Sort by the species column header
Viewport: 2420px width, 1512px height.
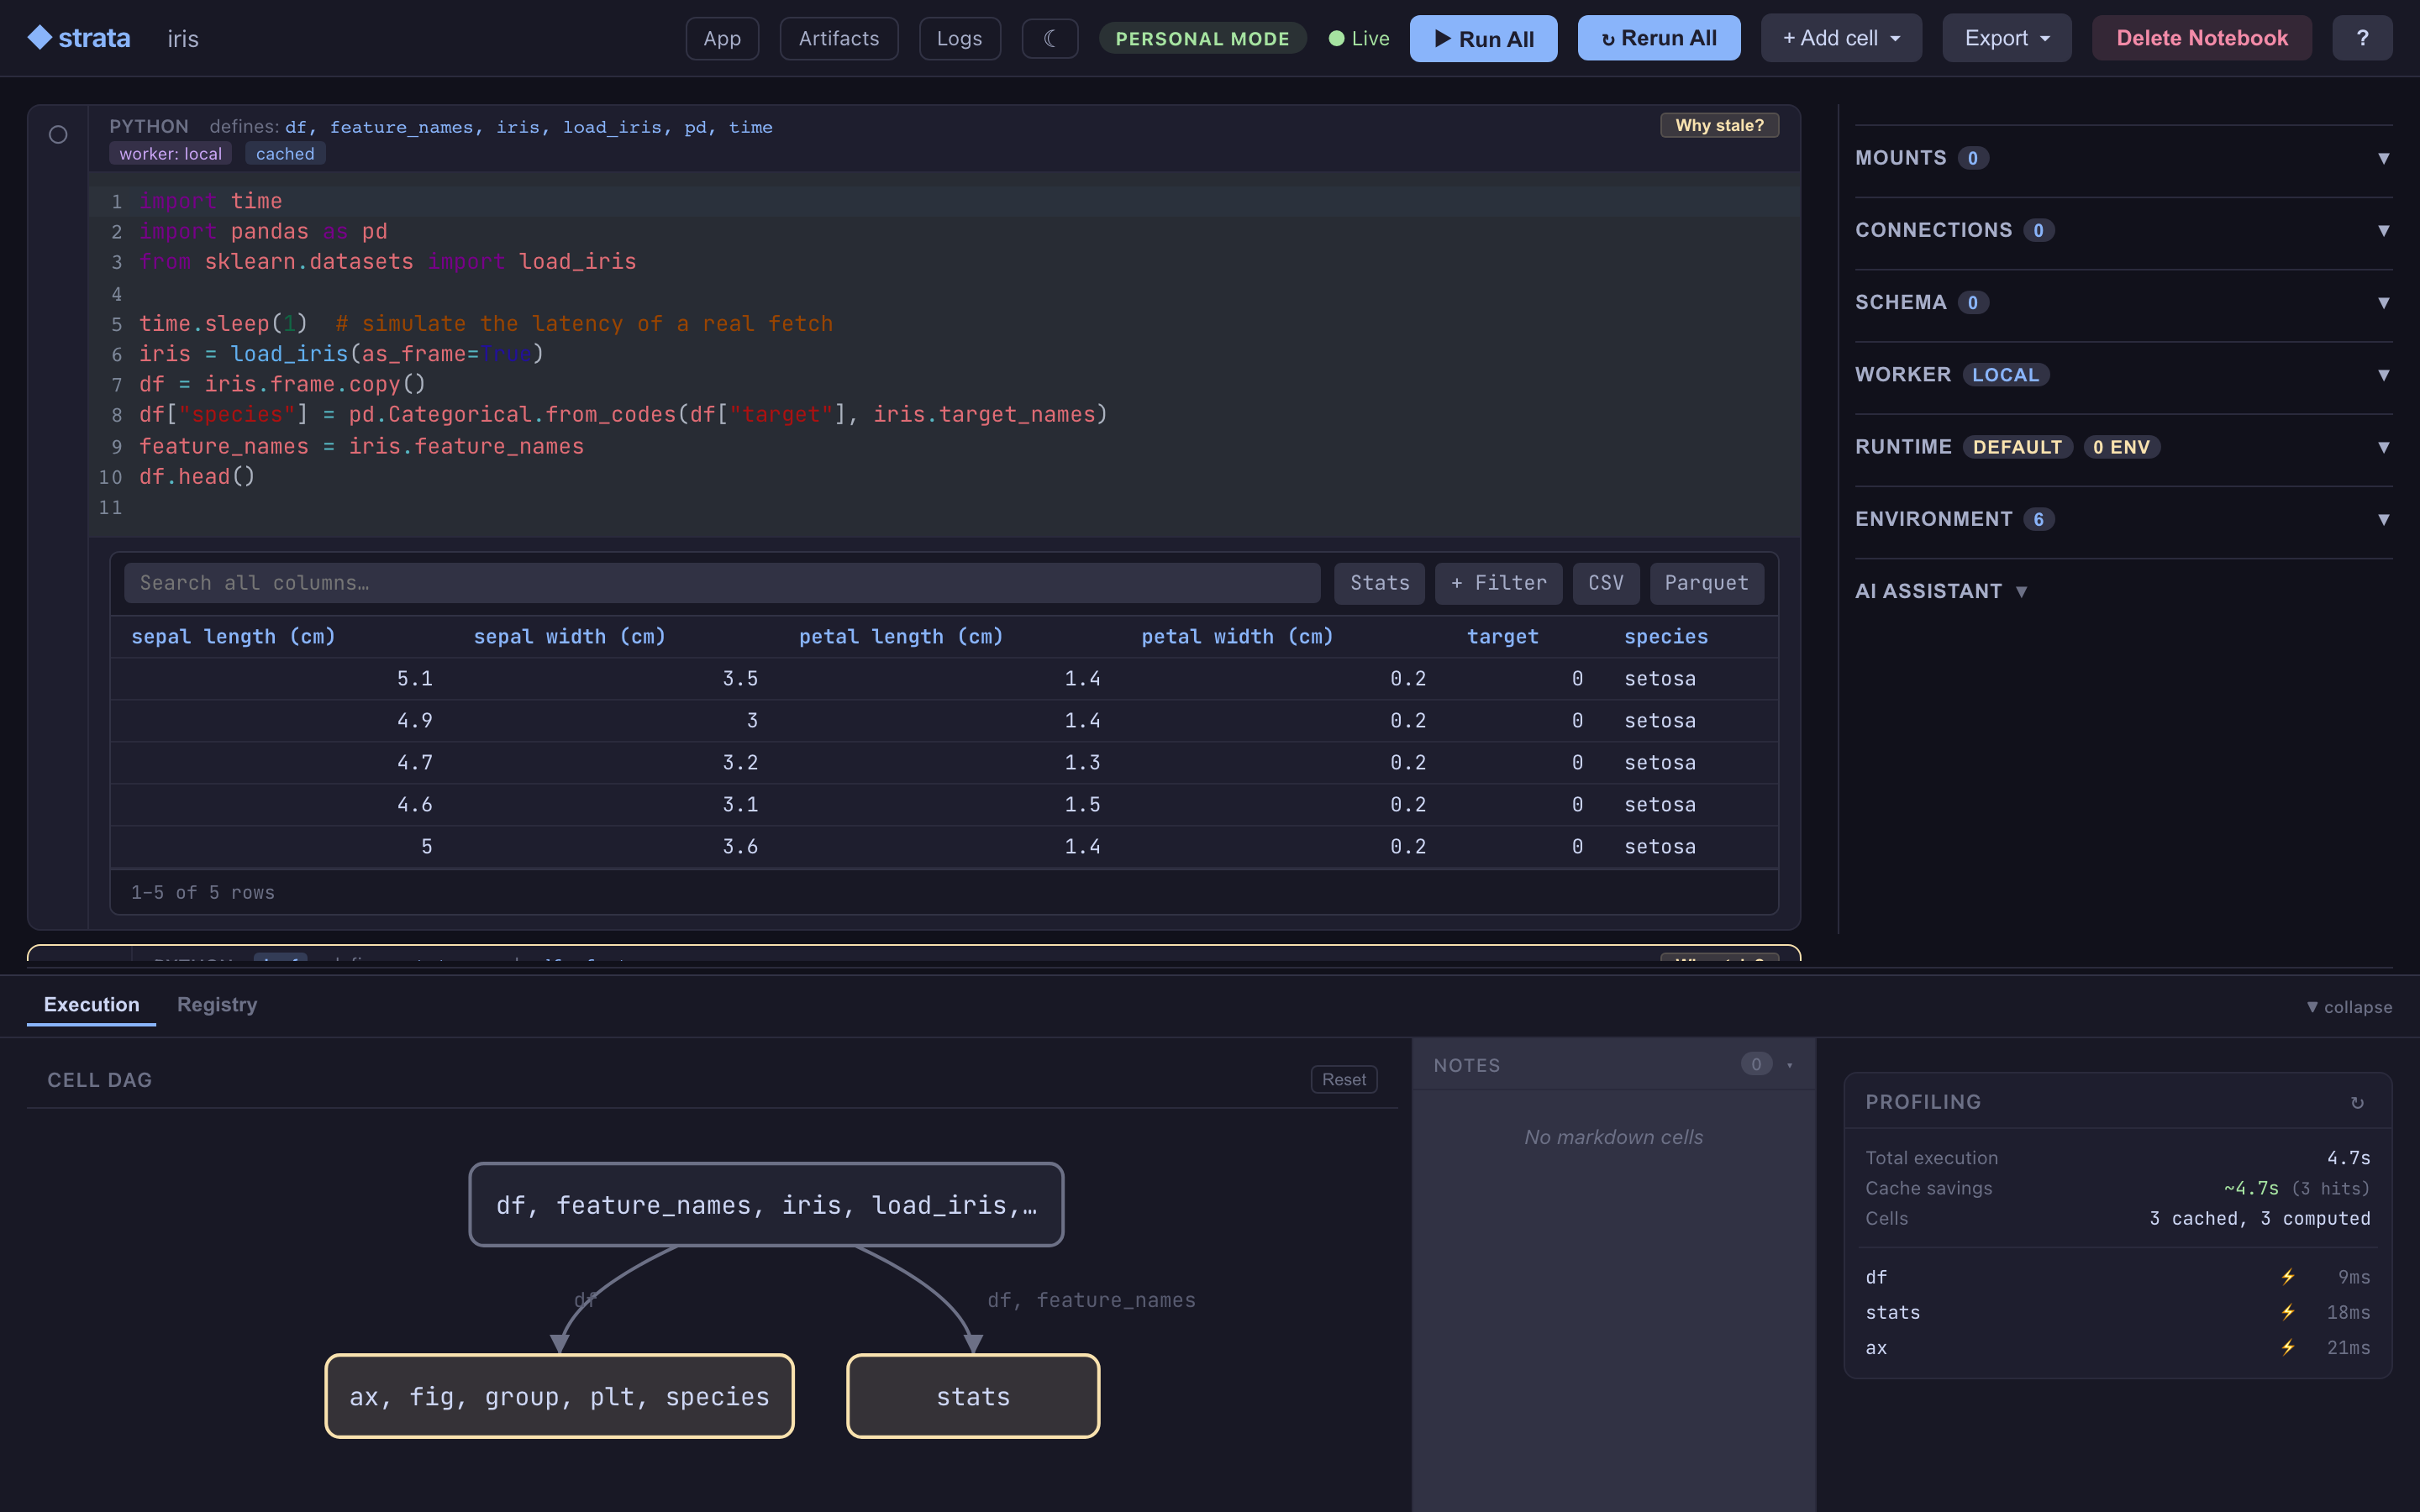click(x=1665, y=637)
